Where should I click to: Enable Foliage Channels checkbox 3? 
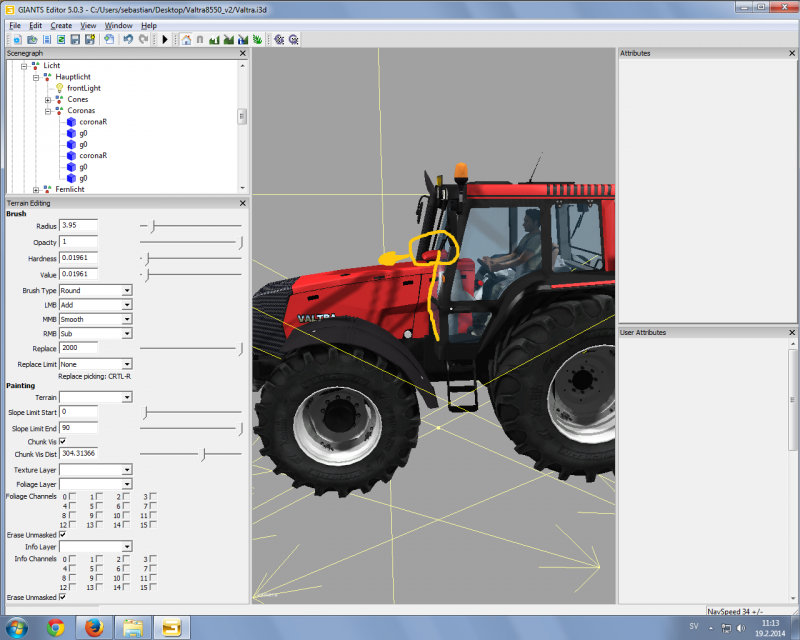(153, 496)
